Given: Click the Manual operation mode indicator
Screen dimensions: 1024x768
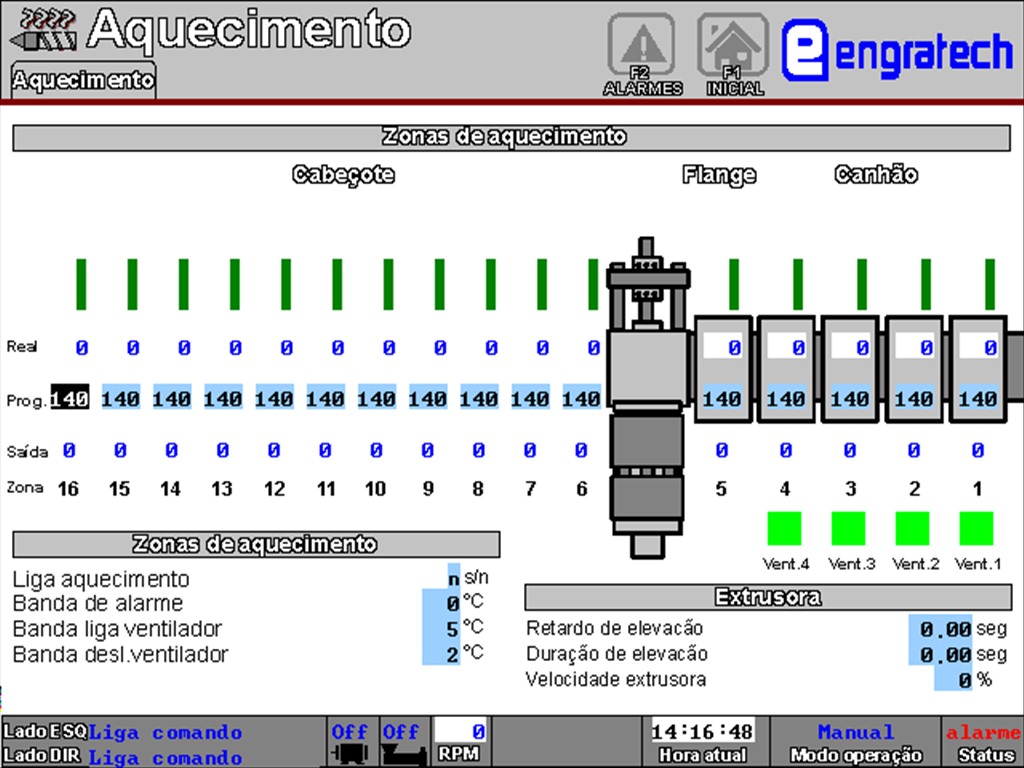Looking at the screenshot, I should 855,733.
